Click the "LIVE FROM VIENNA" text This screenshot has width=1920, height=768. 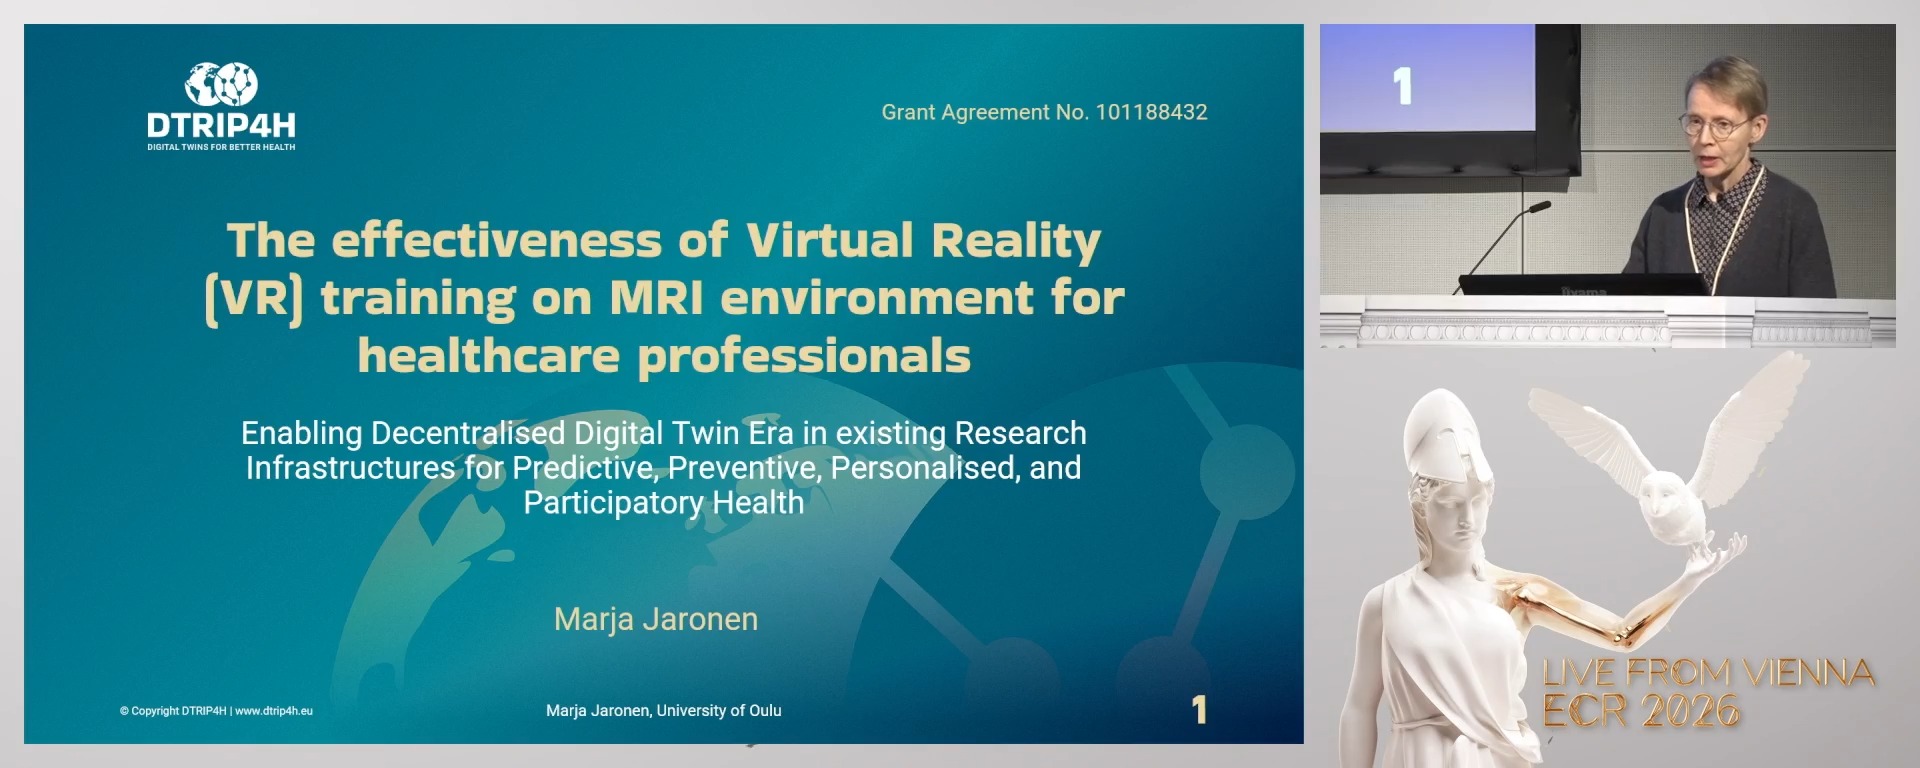pos(1708,673)
